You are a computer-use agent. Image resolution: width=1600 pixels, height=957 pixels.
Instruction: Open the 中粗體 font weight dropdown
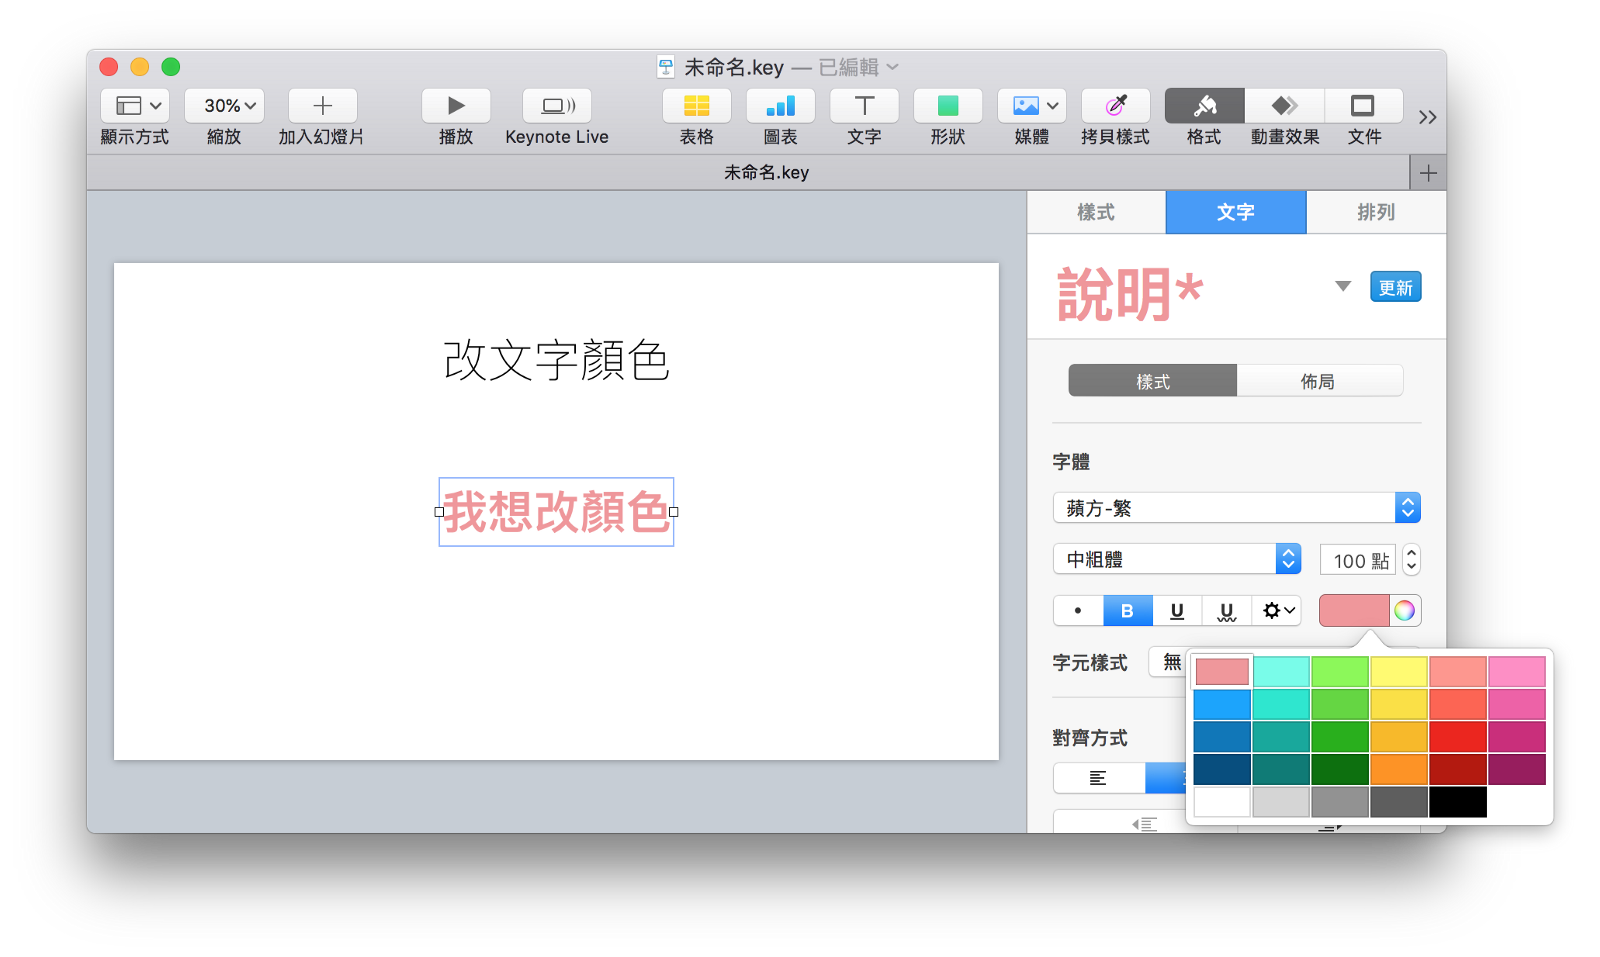click(x=1288, y=558)
